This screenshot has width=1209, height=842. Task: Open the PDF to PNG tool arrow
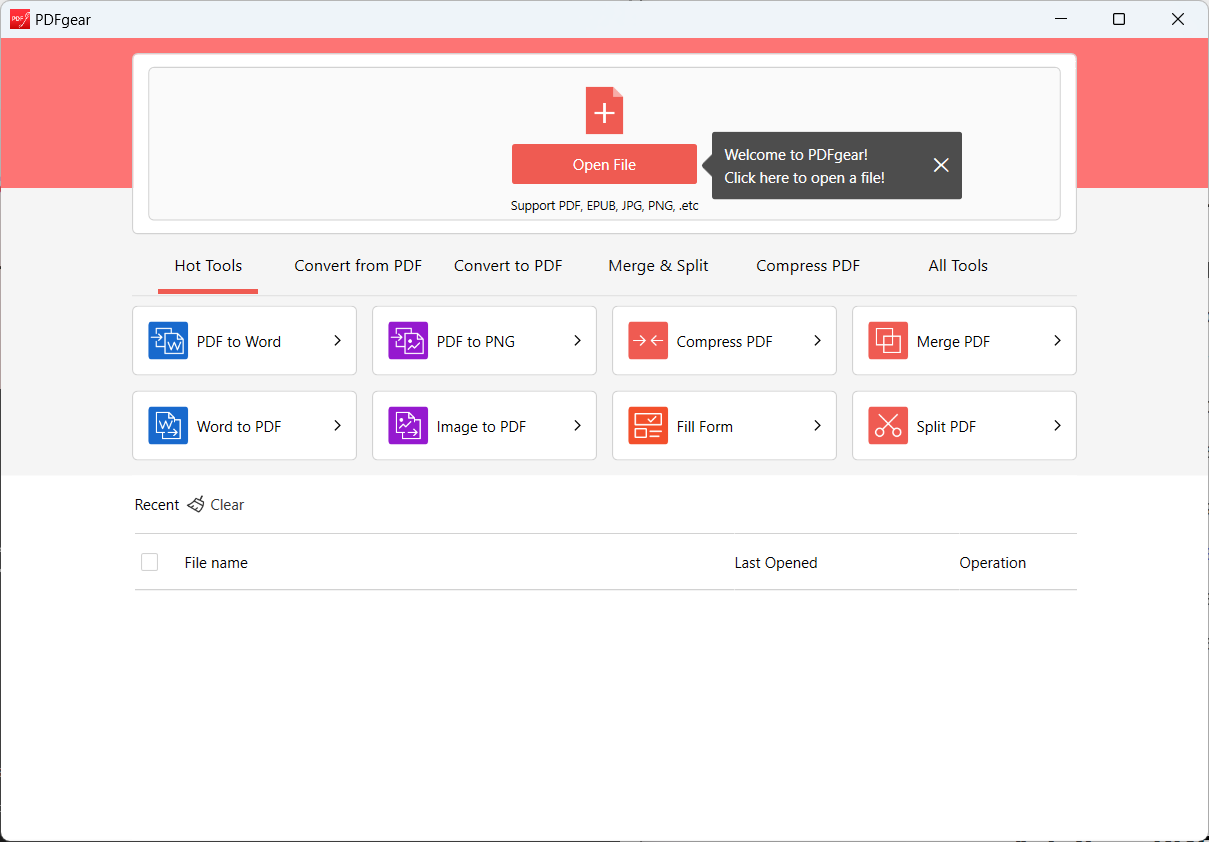pos(577,341)
